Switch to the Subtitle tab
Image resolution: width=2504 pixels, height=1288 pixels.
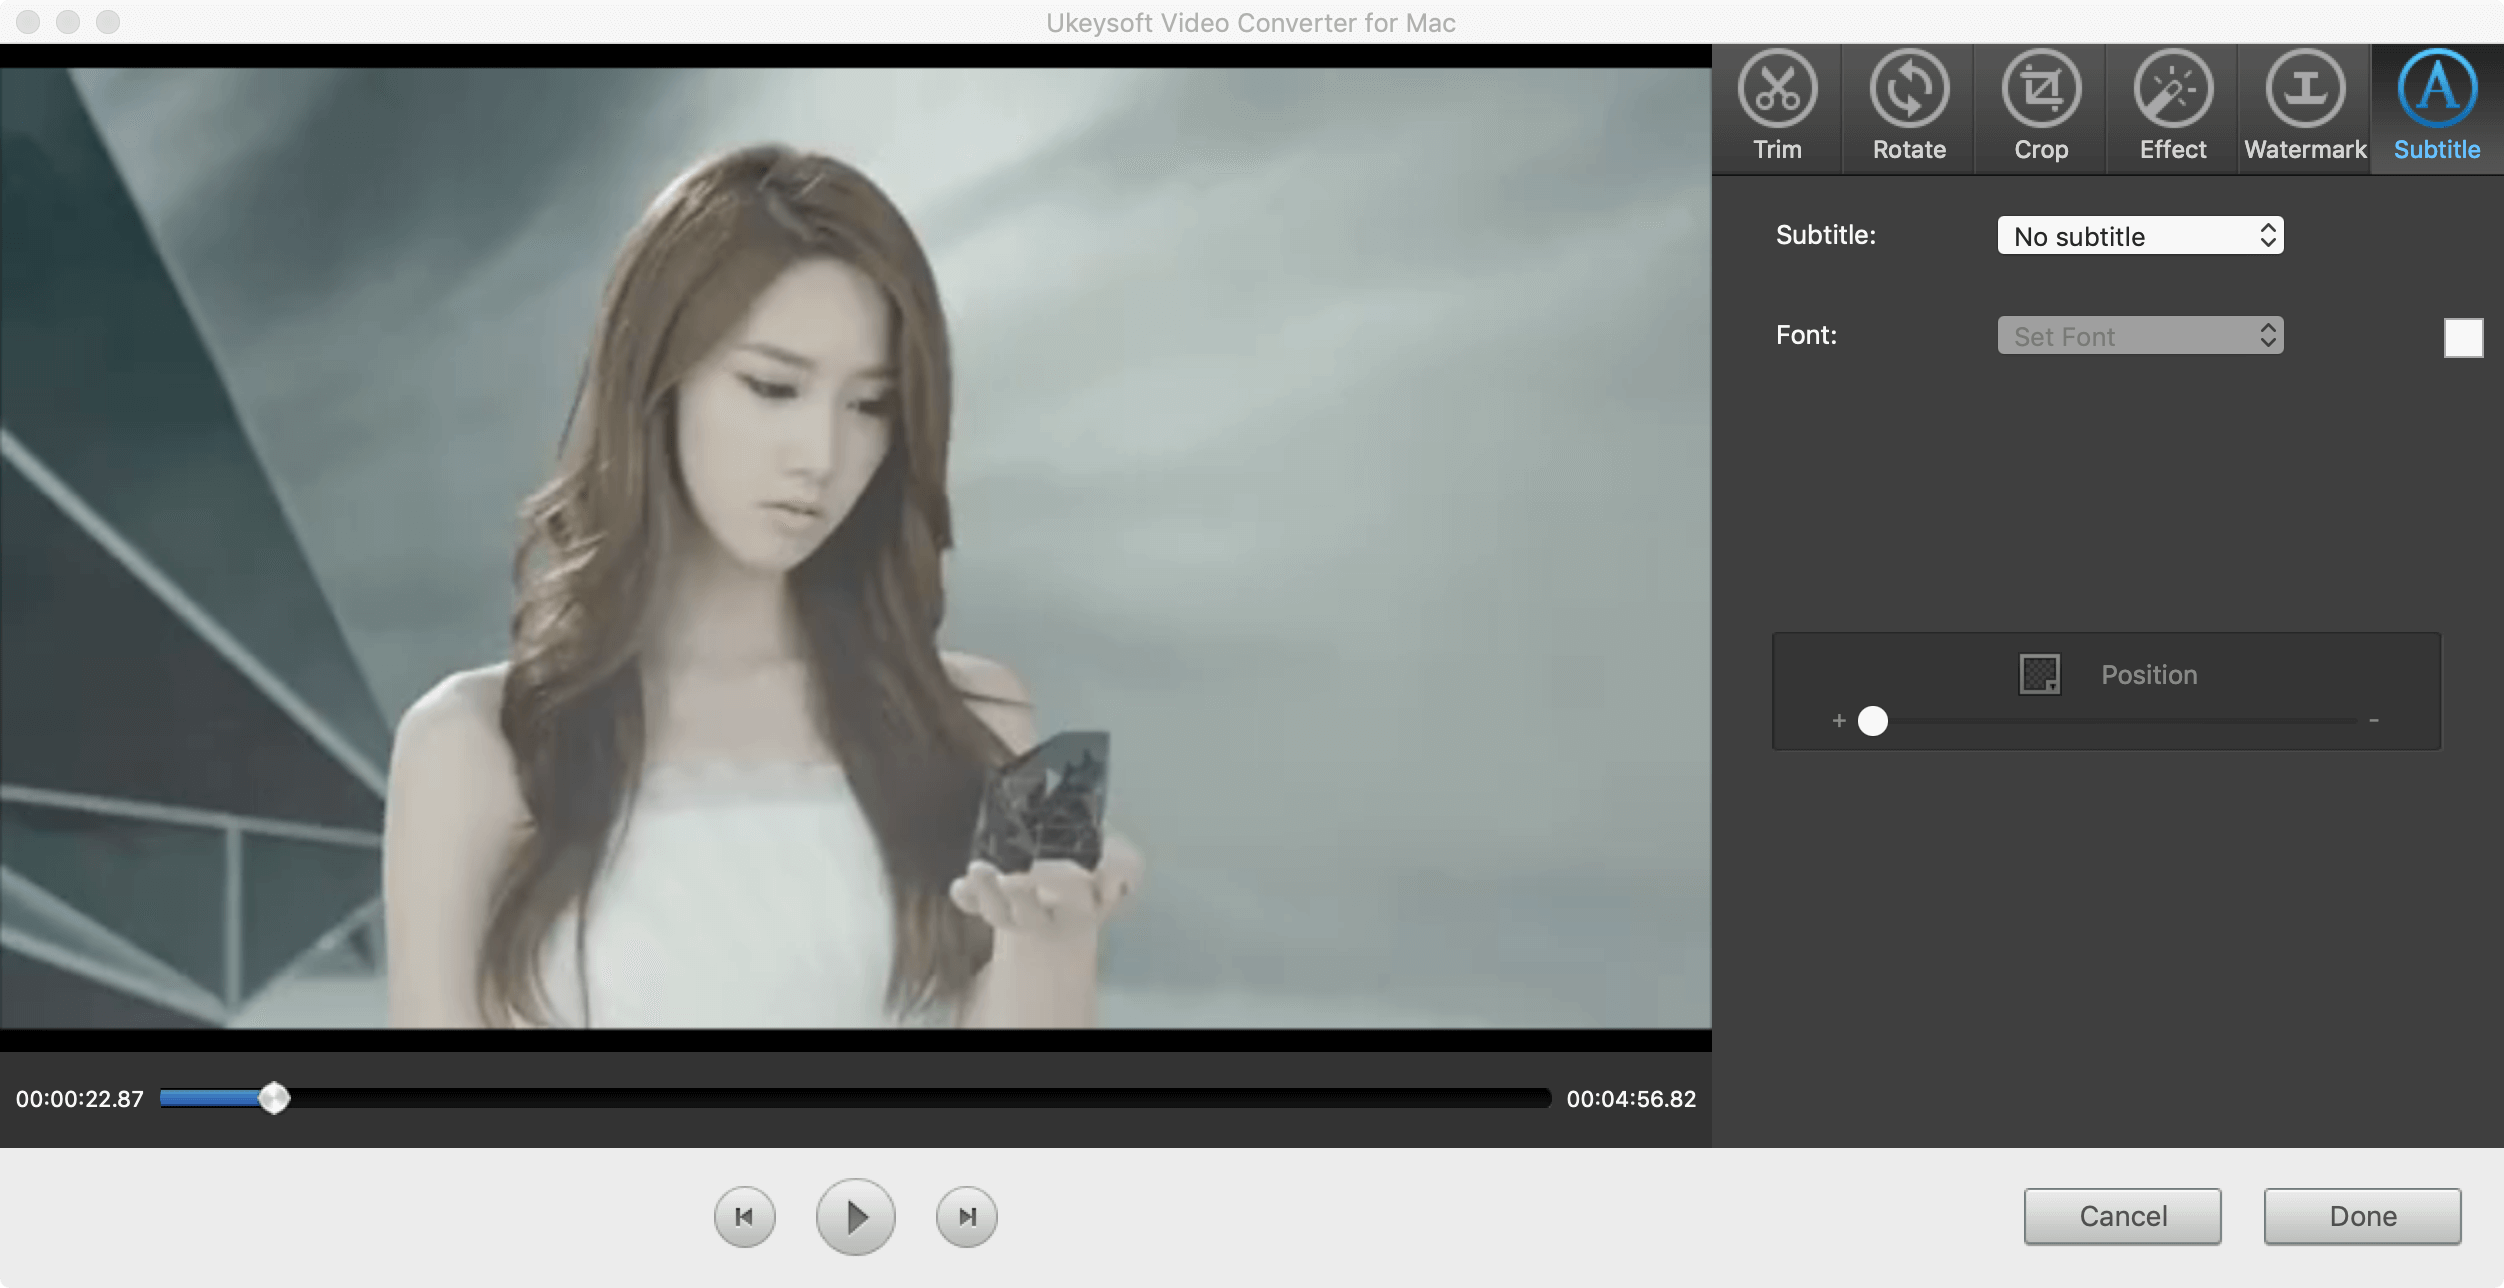point(2437,104)
